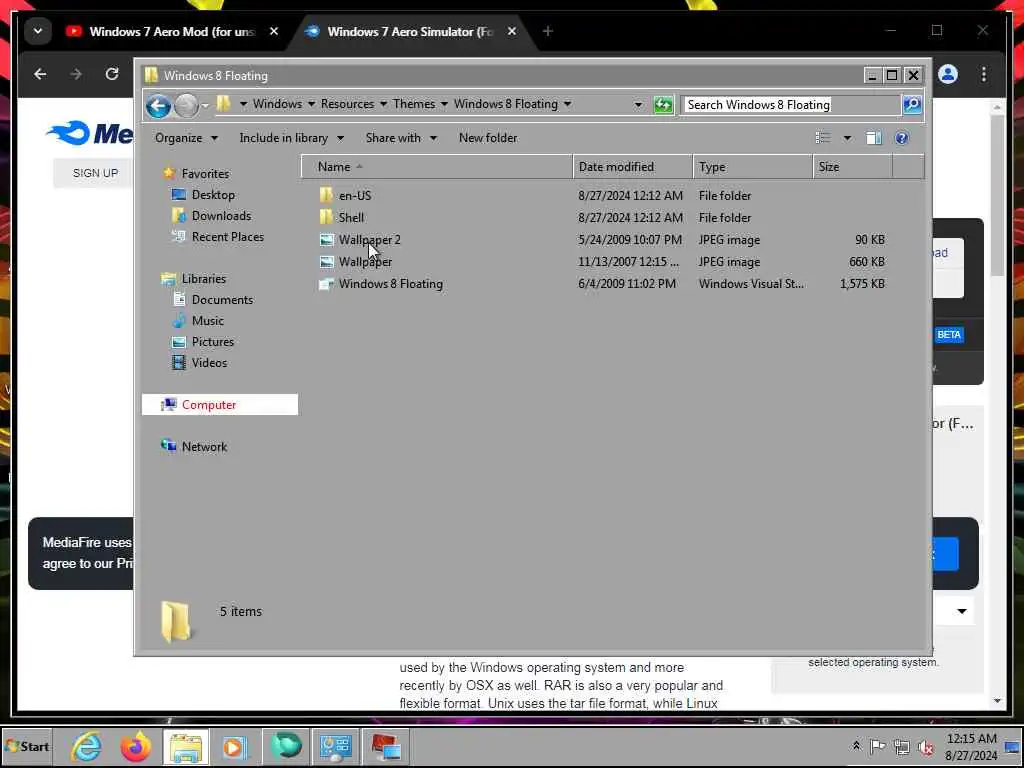The height and width of the screenshot is (768, 1024).
Task: Select the Windows 8 Floating theme file icon
Action: pos(327,284)
